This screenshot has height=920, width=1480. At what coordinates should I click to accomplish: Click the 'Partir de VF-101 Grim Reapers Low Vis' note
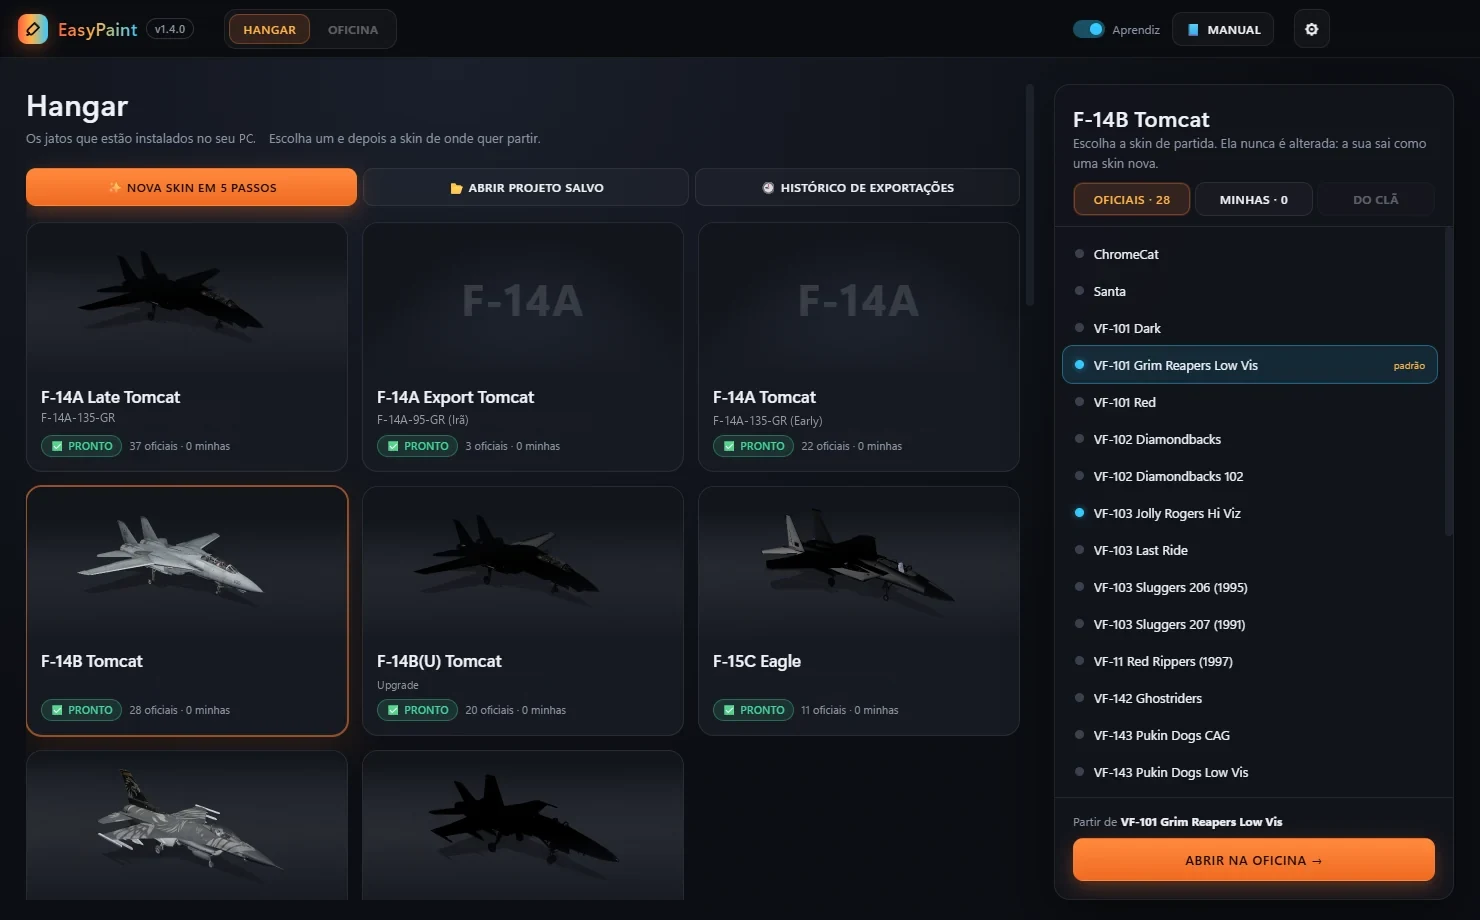pos(1177,822)
